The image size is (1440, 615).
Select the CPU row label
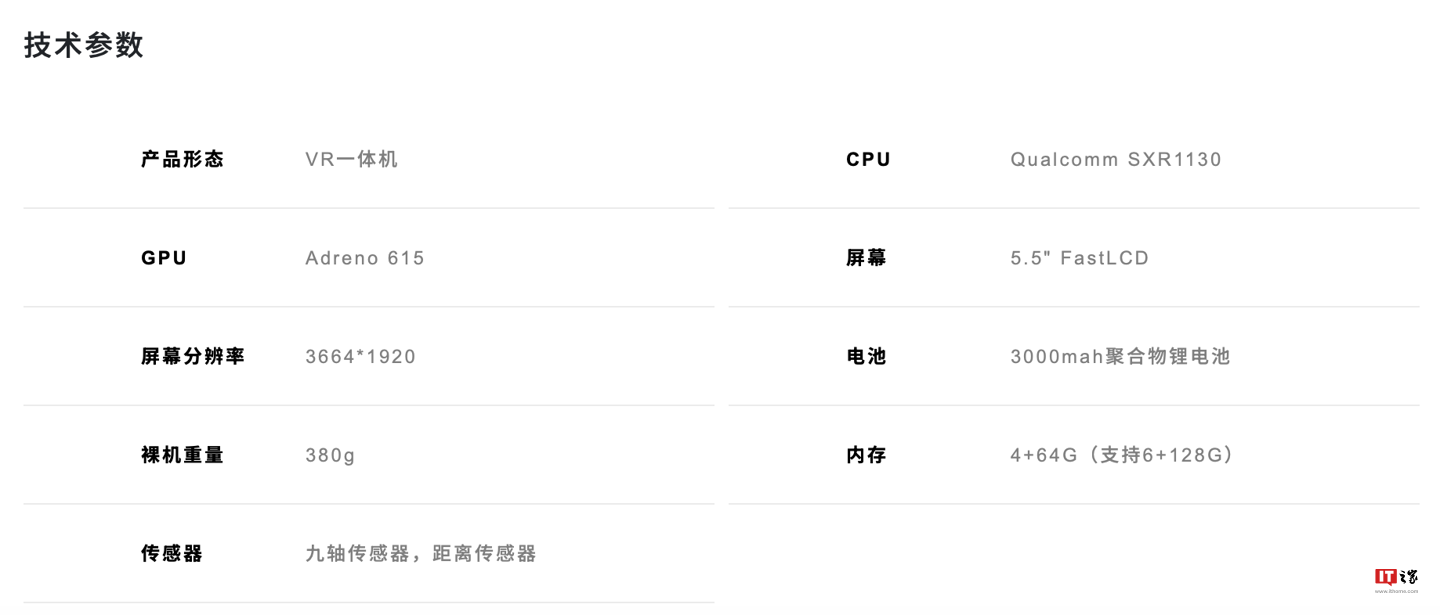[868, 159]
